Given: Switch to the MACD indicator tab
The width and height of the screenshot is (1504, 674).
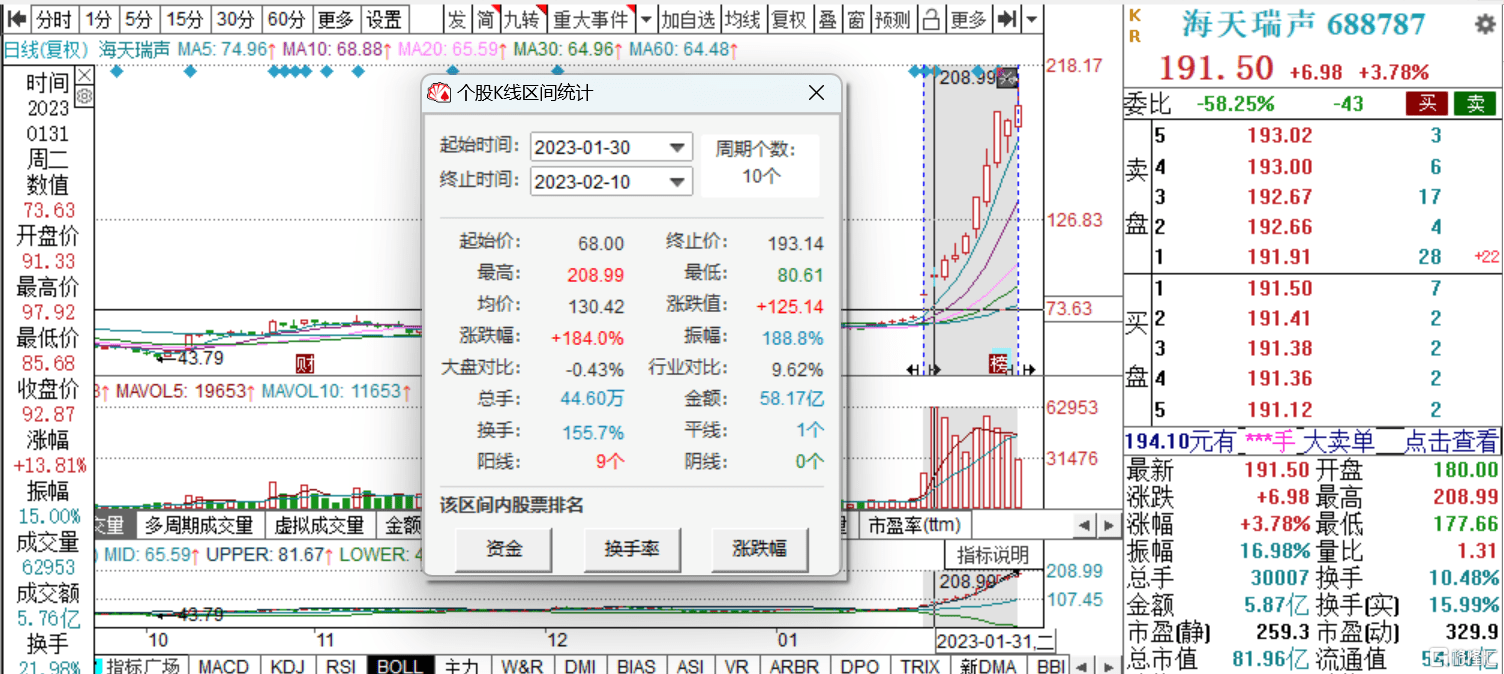Looking at the screenshot, I should (223, 666).
